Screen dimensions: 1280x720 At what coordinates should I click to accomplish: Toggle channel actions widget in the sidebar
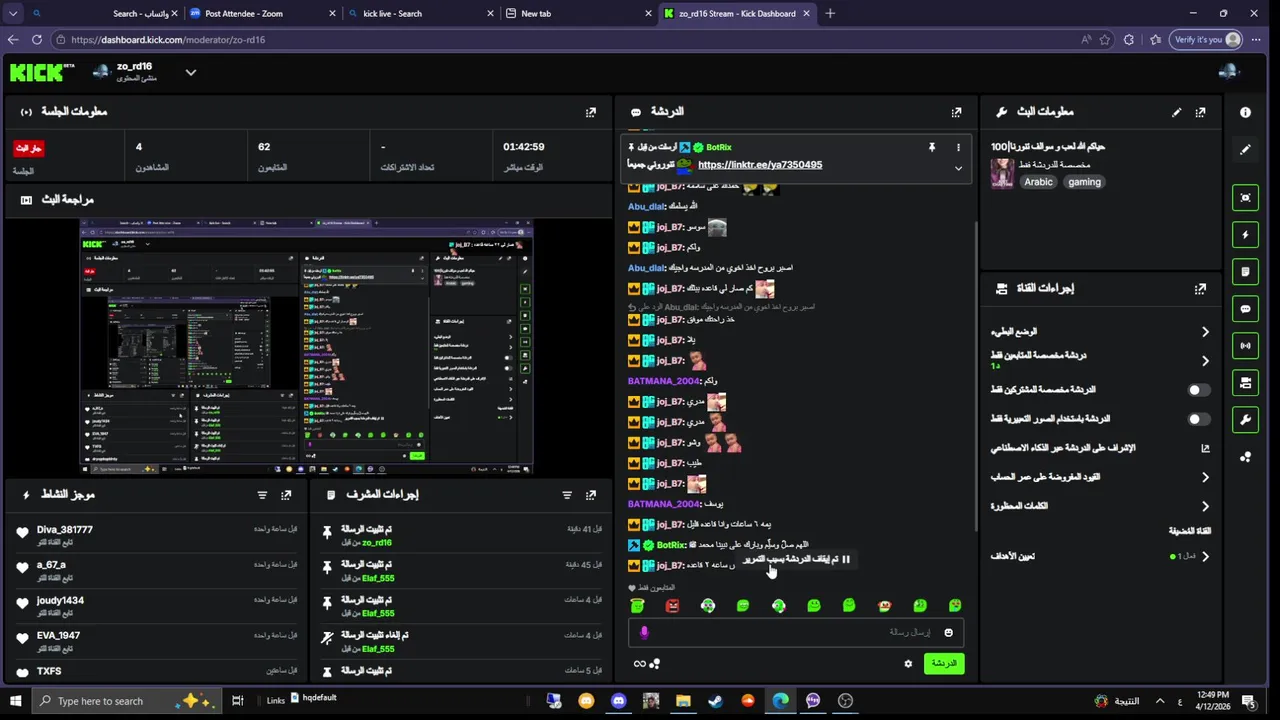pyautogui.click(x=1245, y=382)
